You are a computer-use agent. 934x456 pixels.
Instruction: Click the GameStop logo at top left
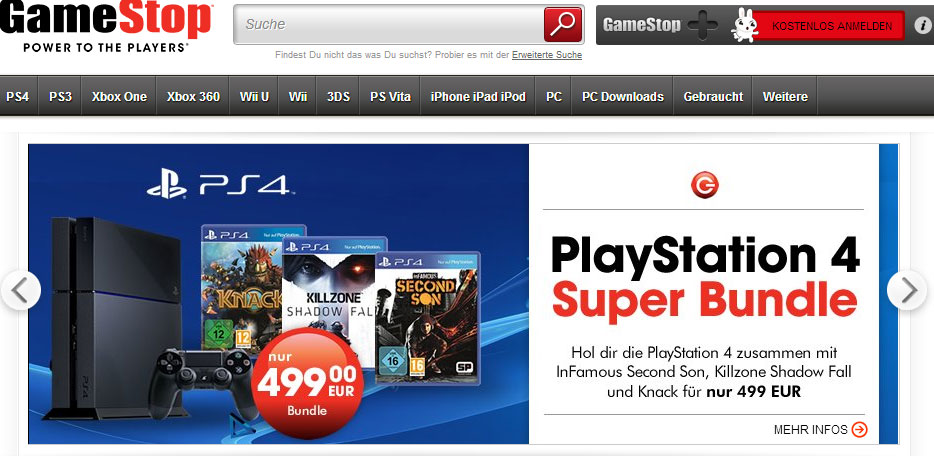click(x=106, y=26)
